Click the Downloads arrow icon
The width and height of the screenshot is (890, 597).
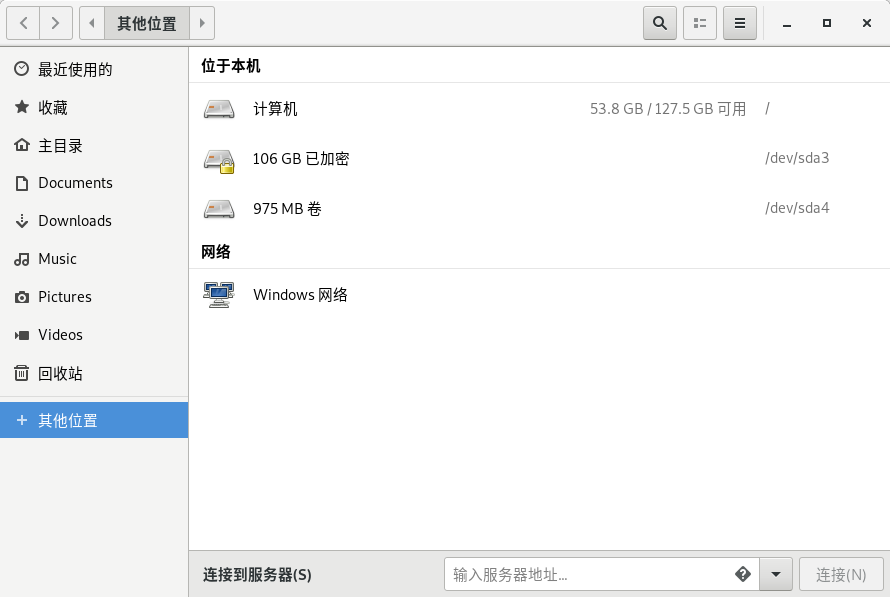click(x=22, y=221)
